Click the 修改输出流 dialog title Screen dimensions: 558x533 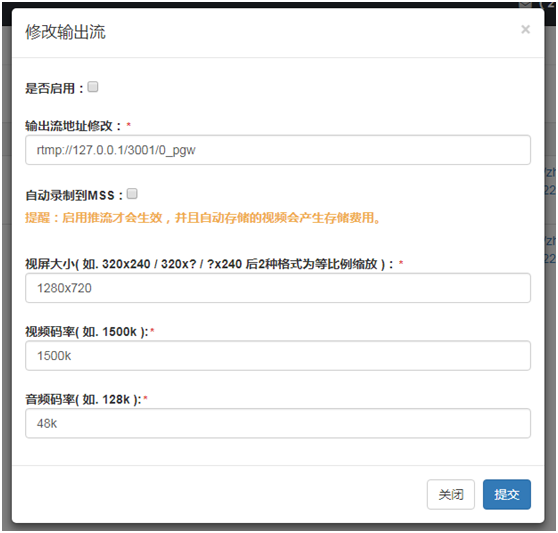click(65, 32)
